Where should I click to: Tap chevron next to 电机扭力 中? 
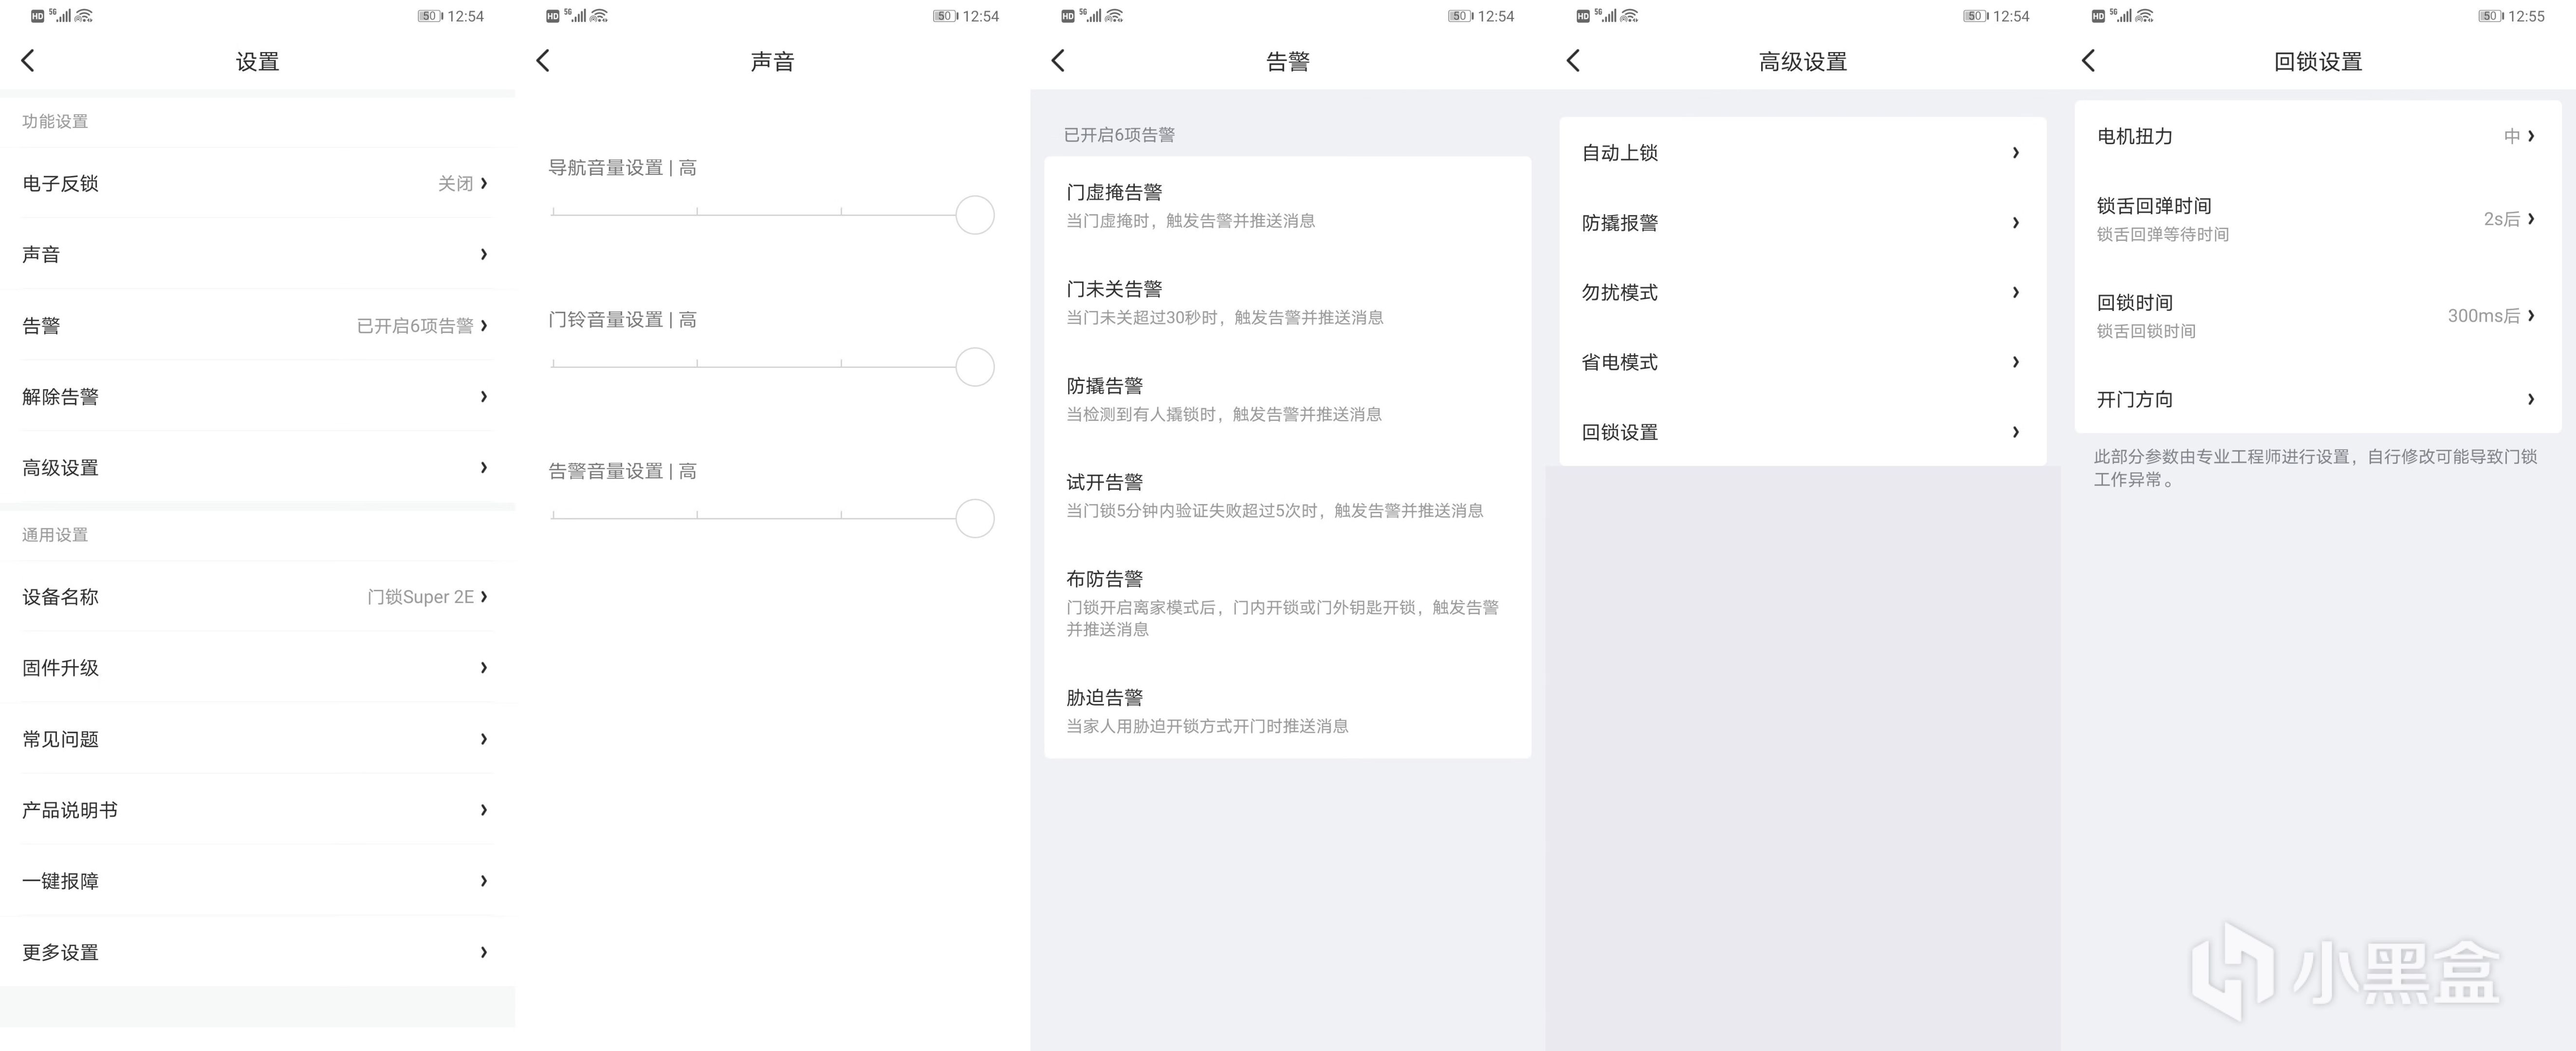[2530, 136]
